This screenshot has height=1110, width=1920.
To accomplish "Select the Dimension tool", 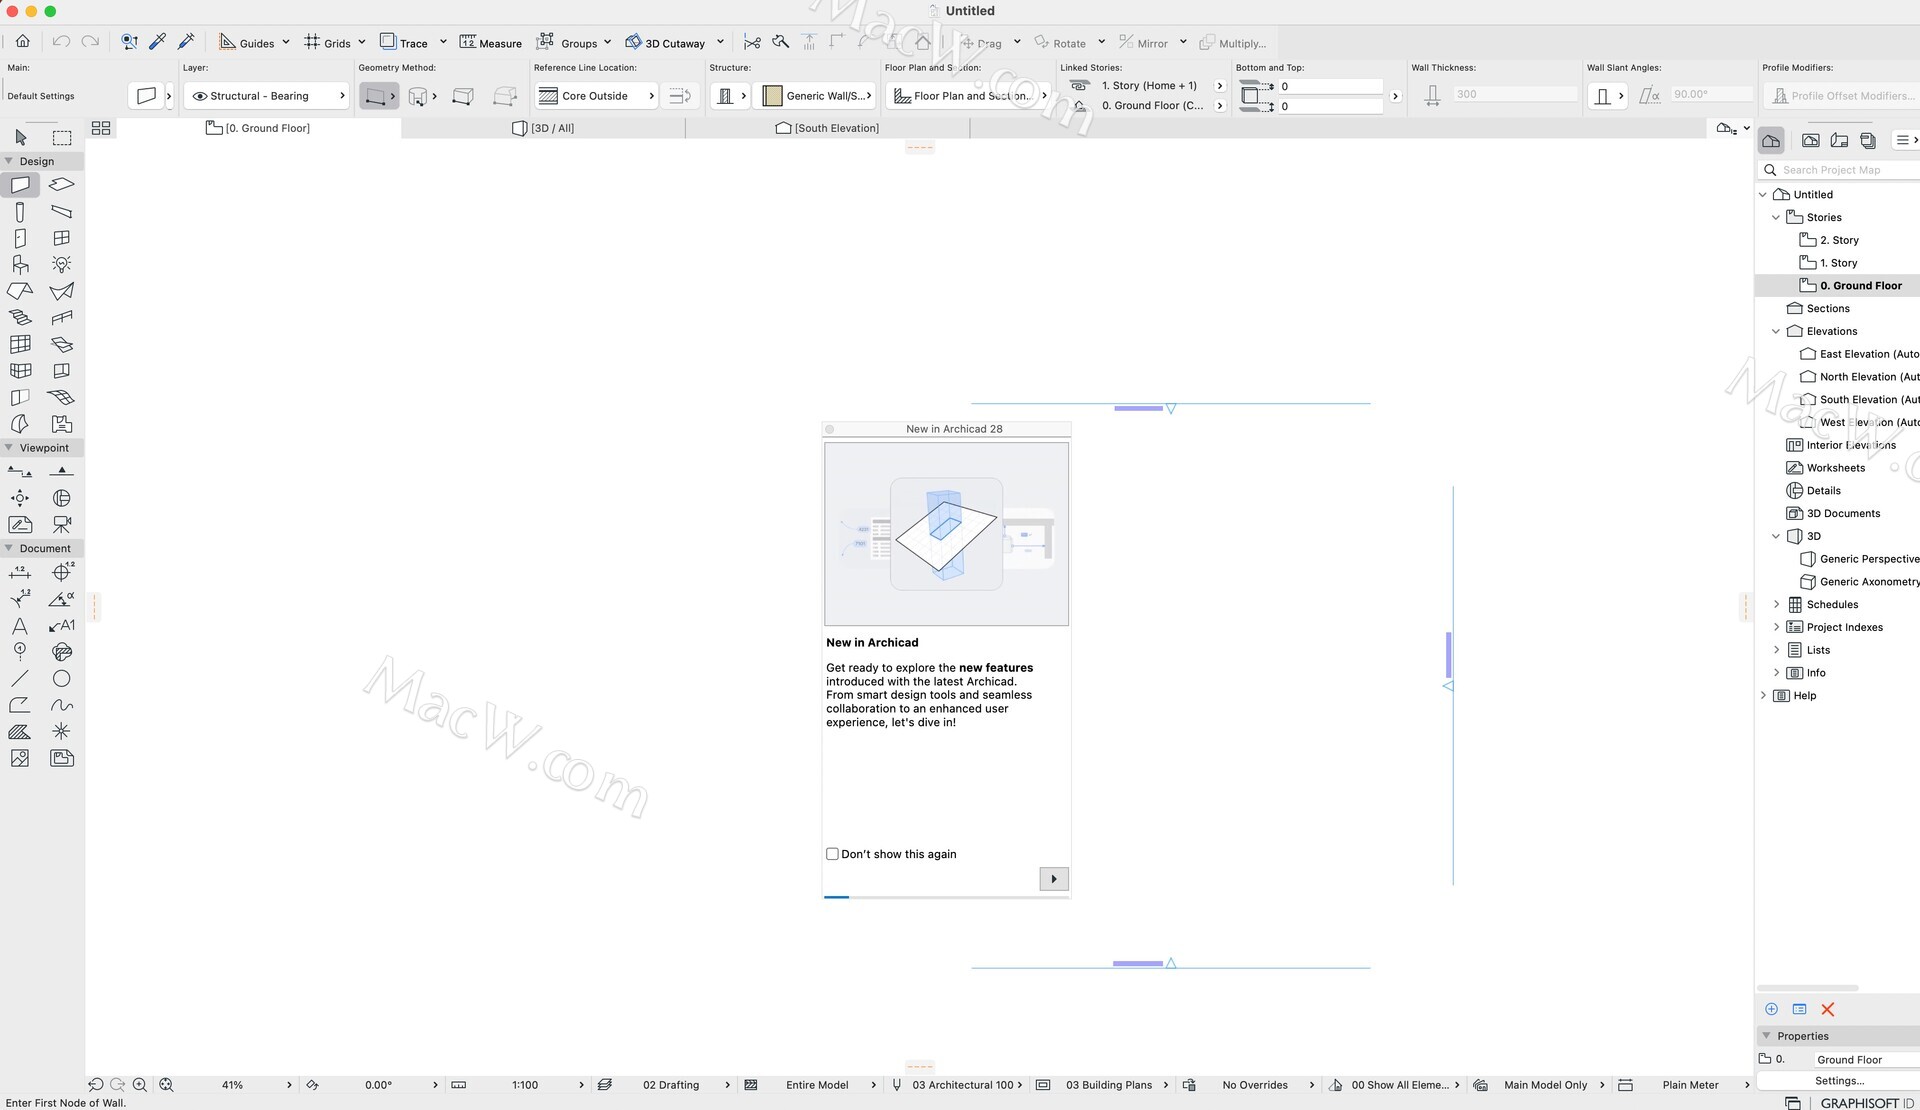I will [20, 572].
